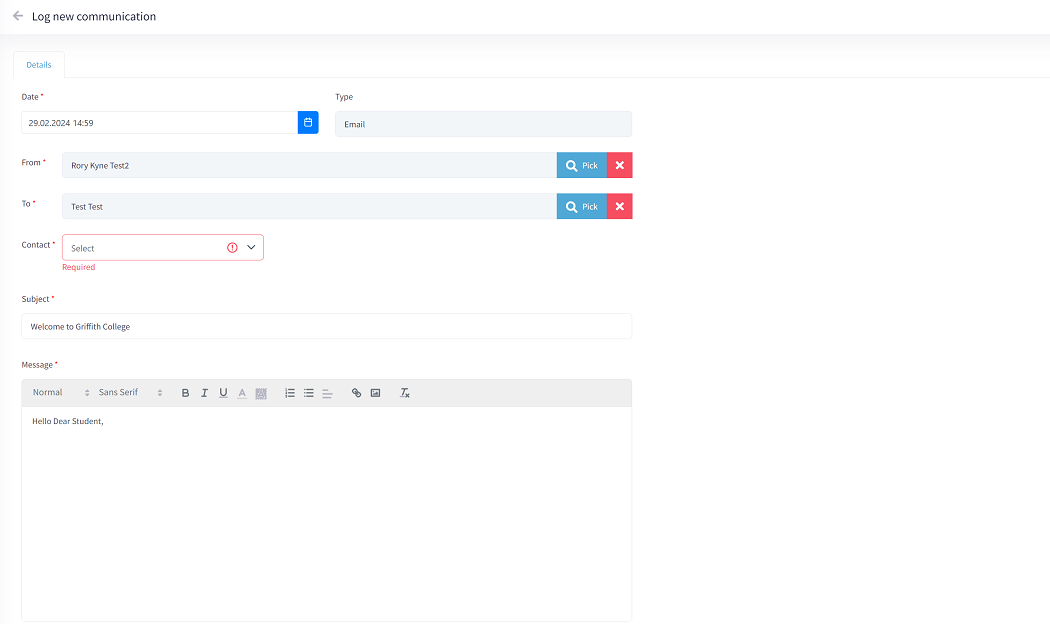Image resolution: width=1050 pixels, height=624 pixels.
Task: Clear the From field with red X
Action: (x=619, y=165)
